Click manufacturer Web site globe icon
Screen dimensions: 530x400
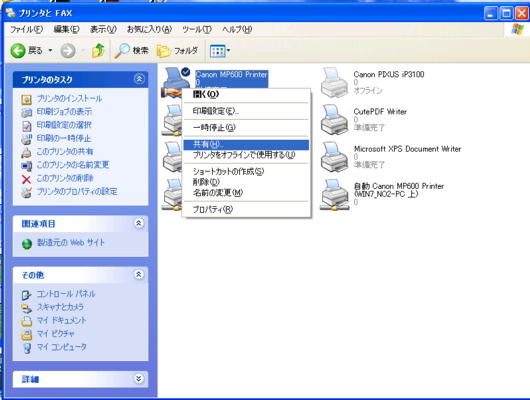tap(27, 244)
